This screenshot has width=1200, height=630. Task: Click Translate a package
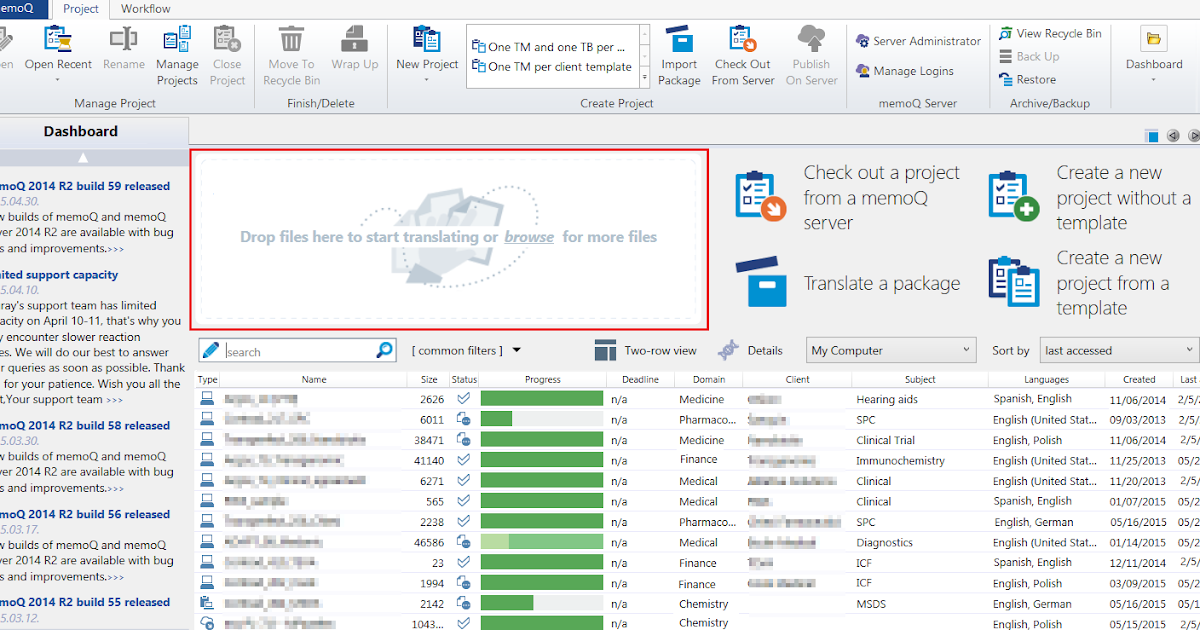coord(848,283)
